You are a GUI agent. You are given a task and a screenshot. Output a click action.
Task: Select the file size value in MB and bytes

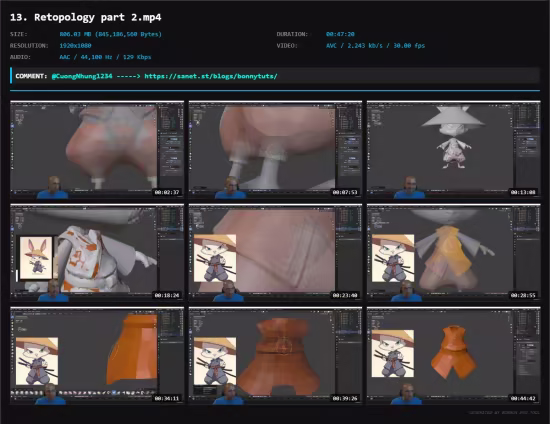(110, 34)
